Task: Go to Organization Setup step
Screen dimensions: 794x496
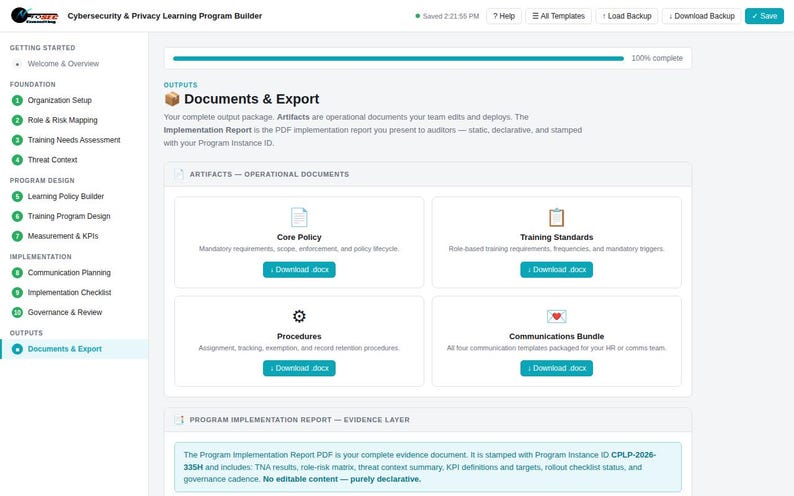Action: coord(74,100)
